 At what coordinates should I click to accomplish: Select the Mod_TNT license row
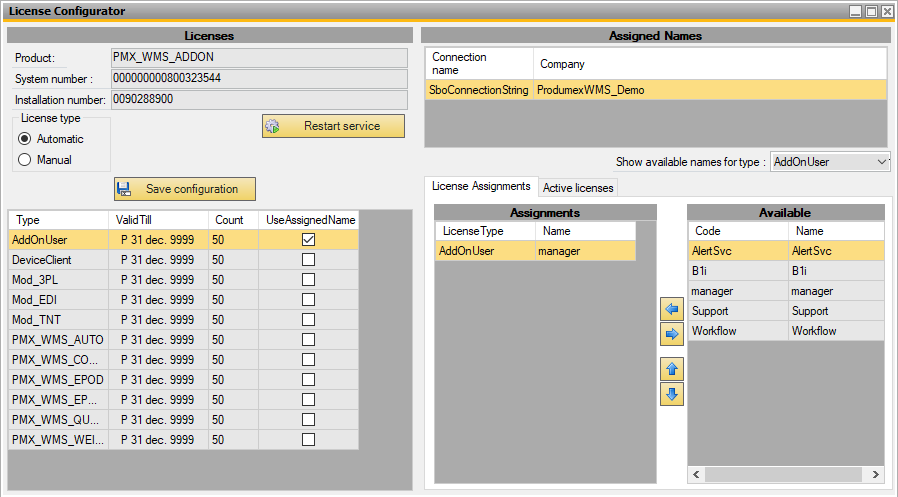58,320
